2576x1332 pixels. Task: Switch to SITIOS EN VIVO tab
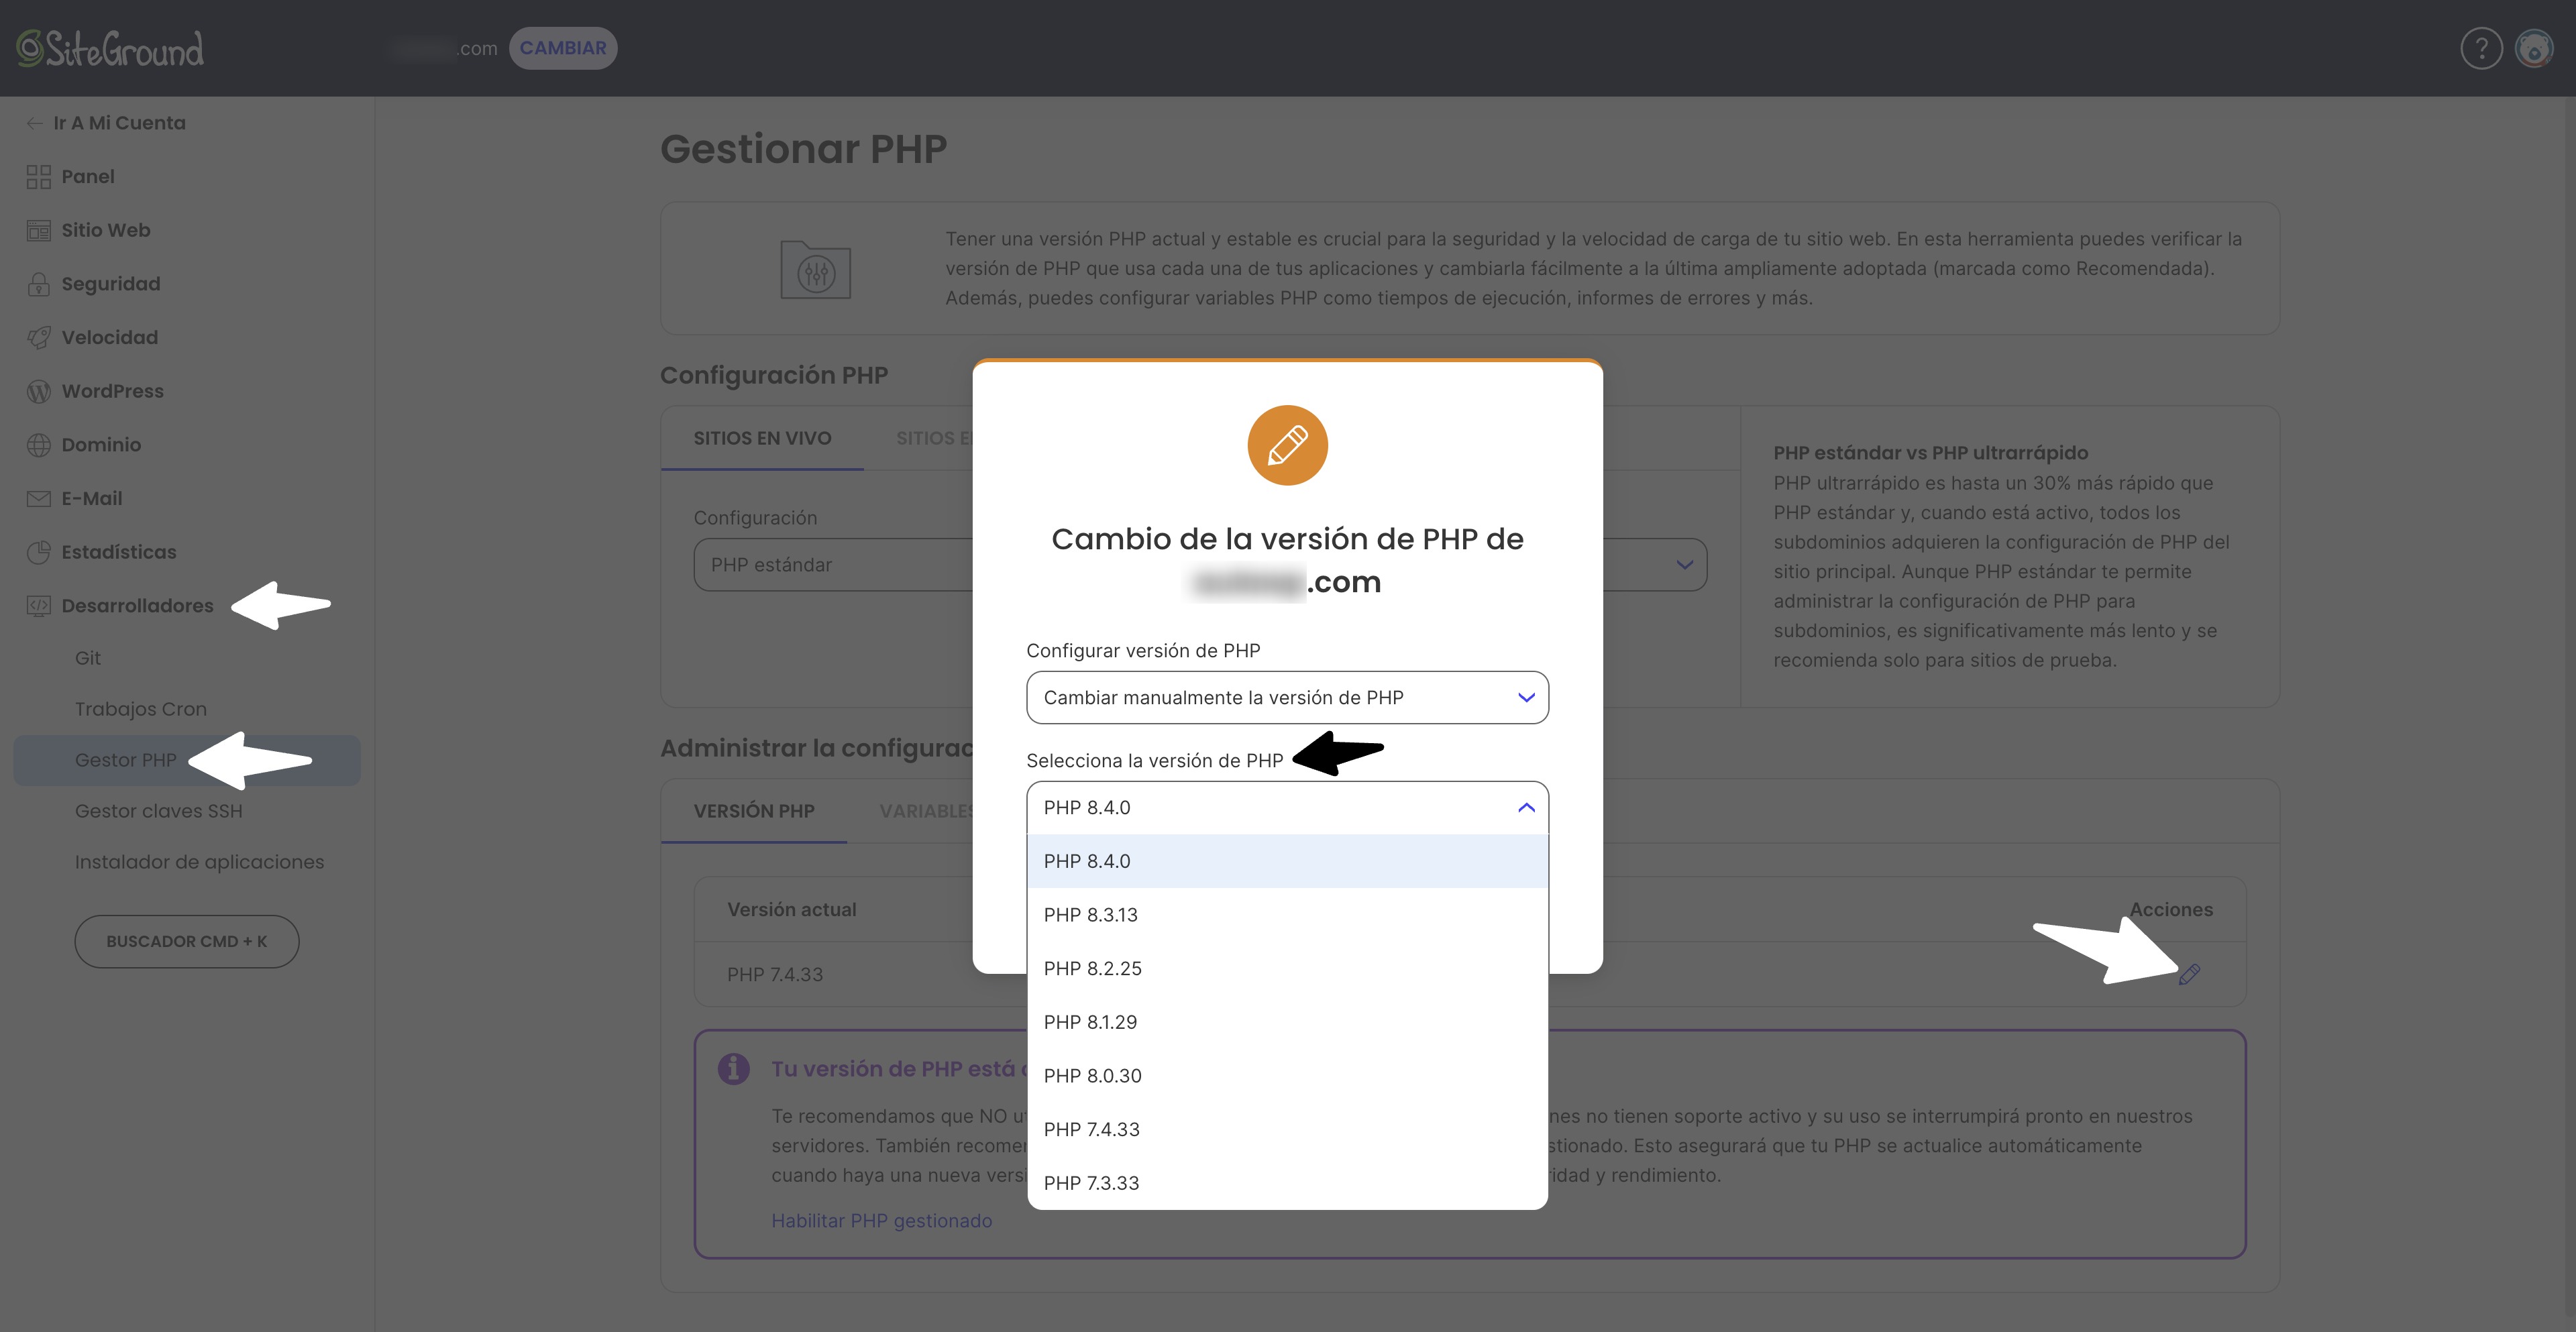pyautogui.click(x=762, y=438)
